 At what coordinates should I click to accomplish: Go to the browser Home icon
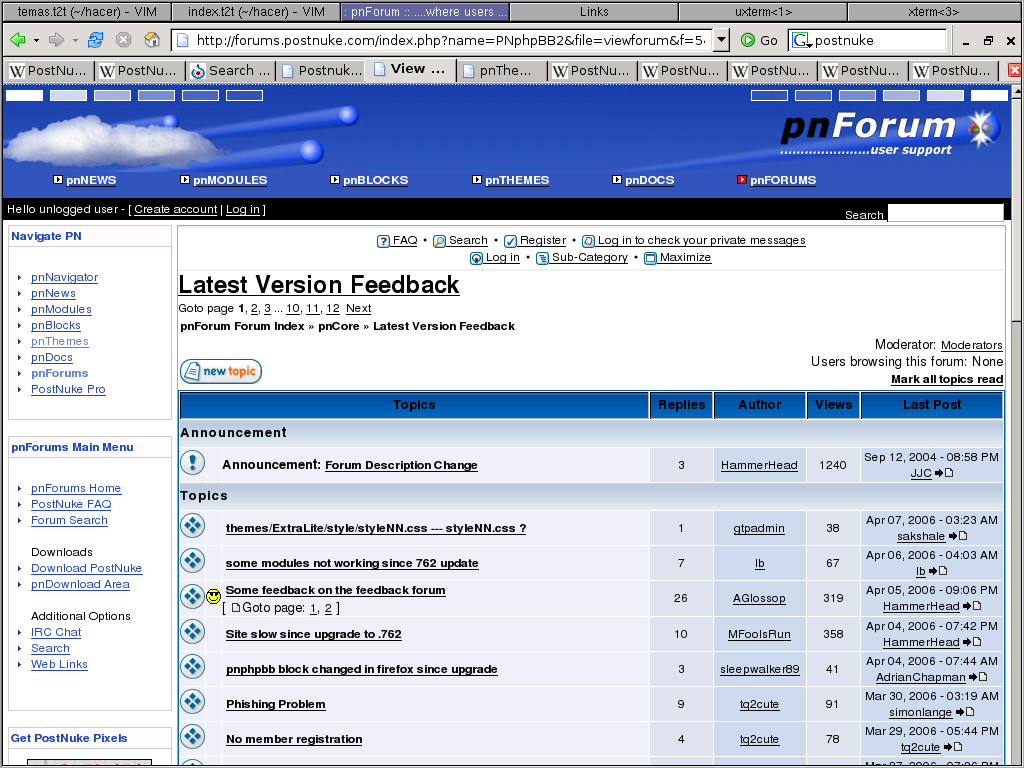click(152, 40)
